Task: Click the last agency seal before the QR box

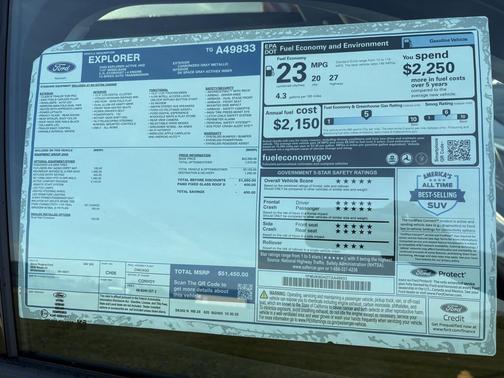Action: click(421, 158)
